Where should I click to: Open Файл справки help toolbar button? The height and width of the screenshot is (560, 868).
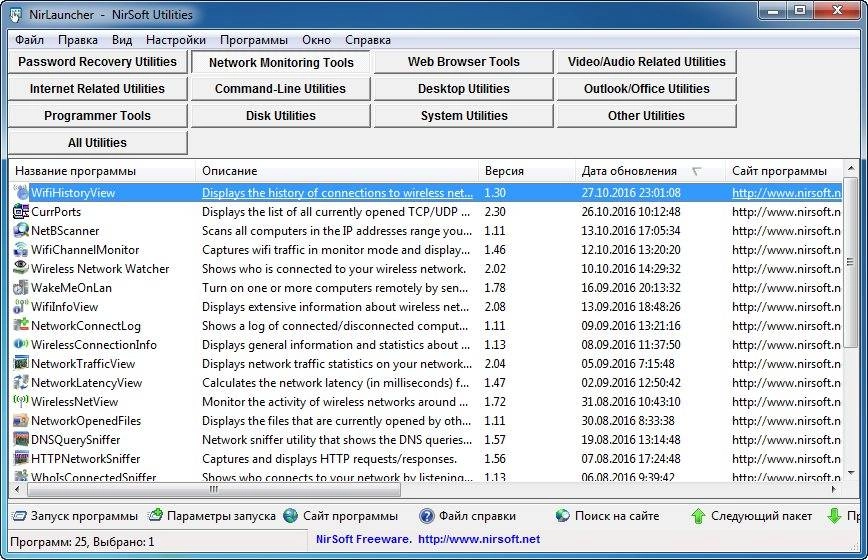coord(468,516)
